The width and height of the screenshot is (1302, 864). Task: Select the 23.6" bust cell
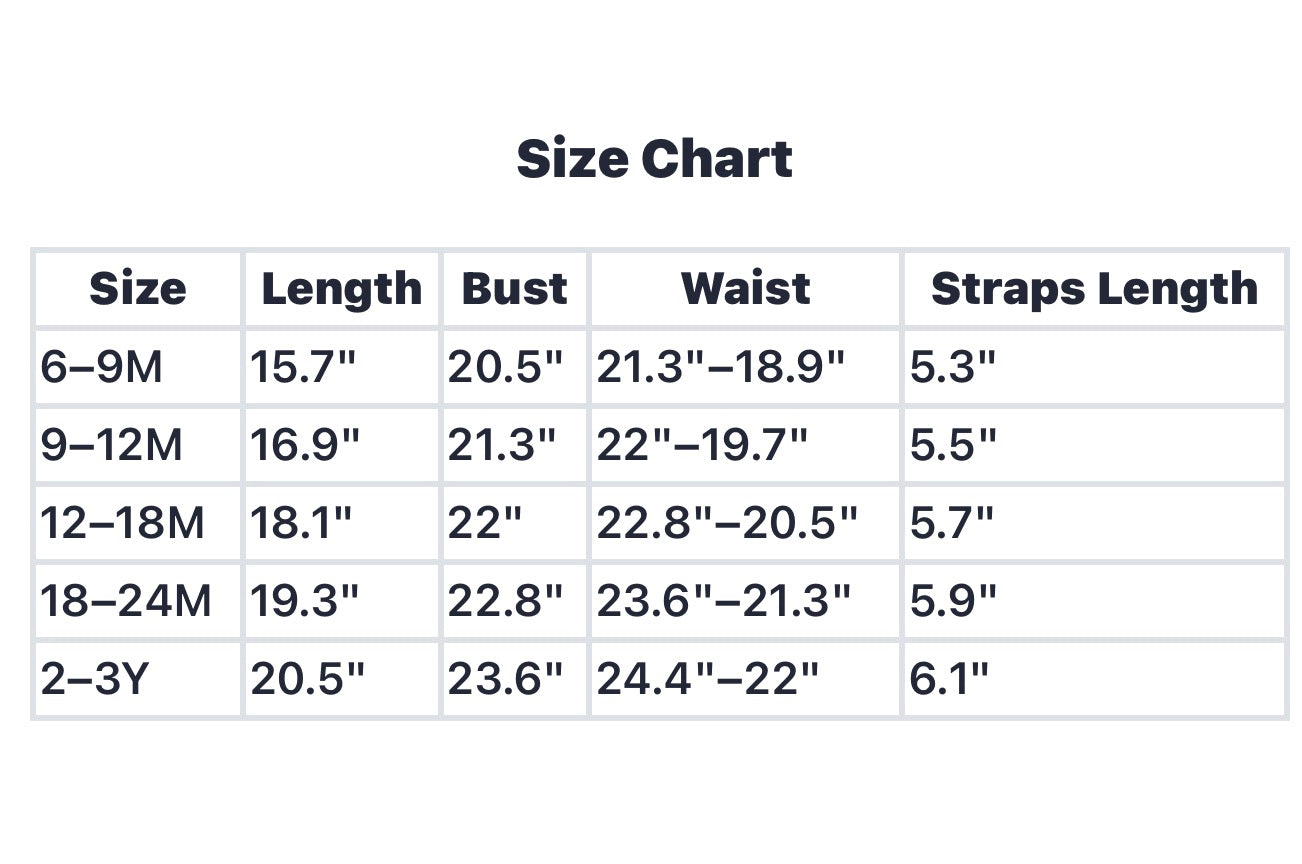[505, 679]
